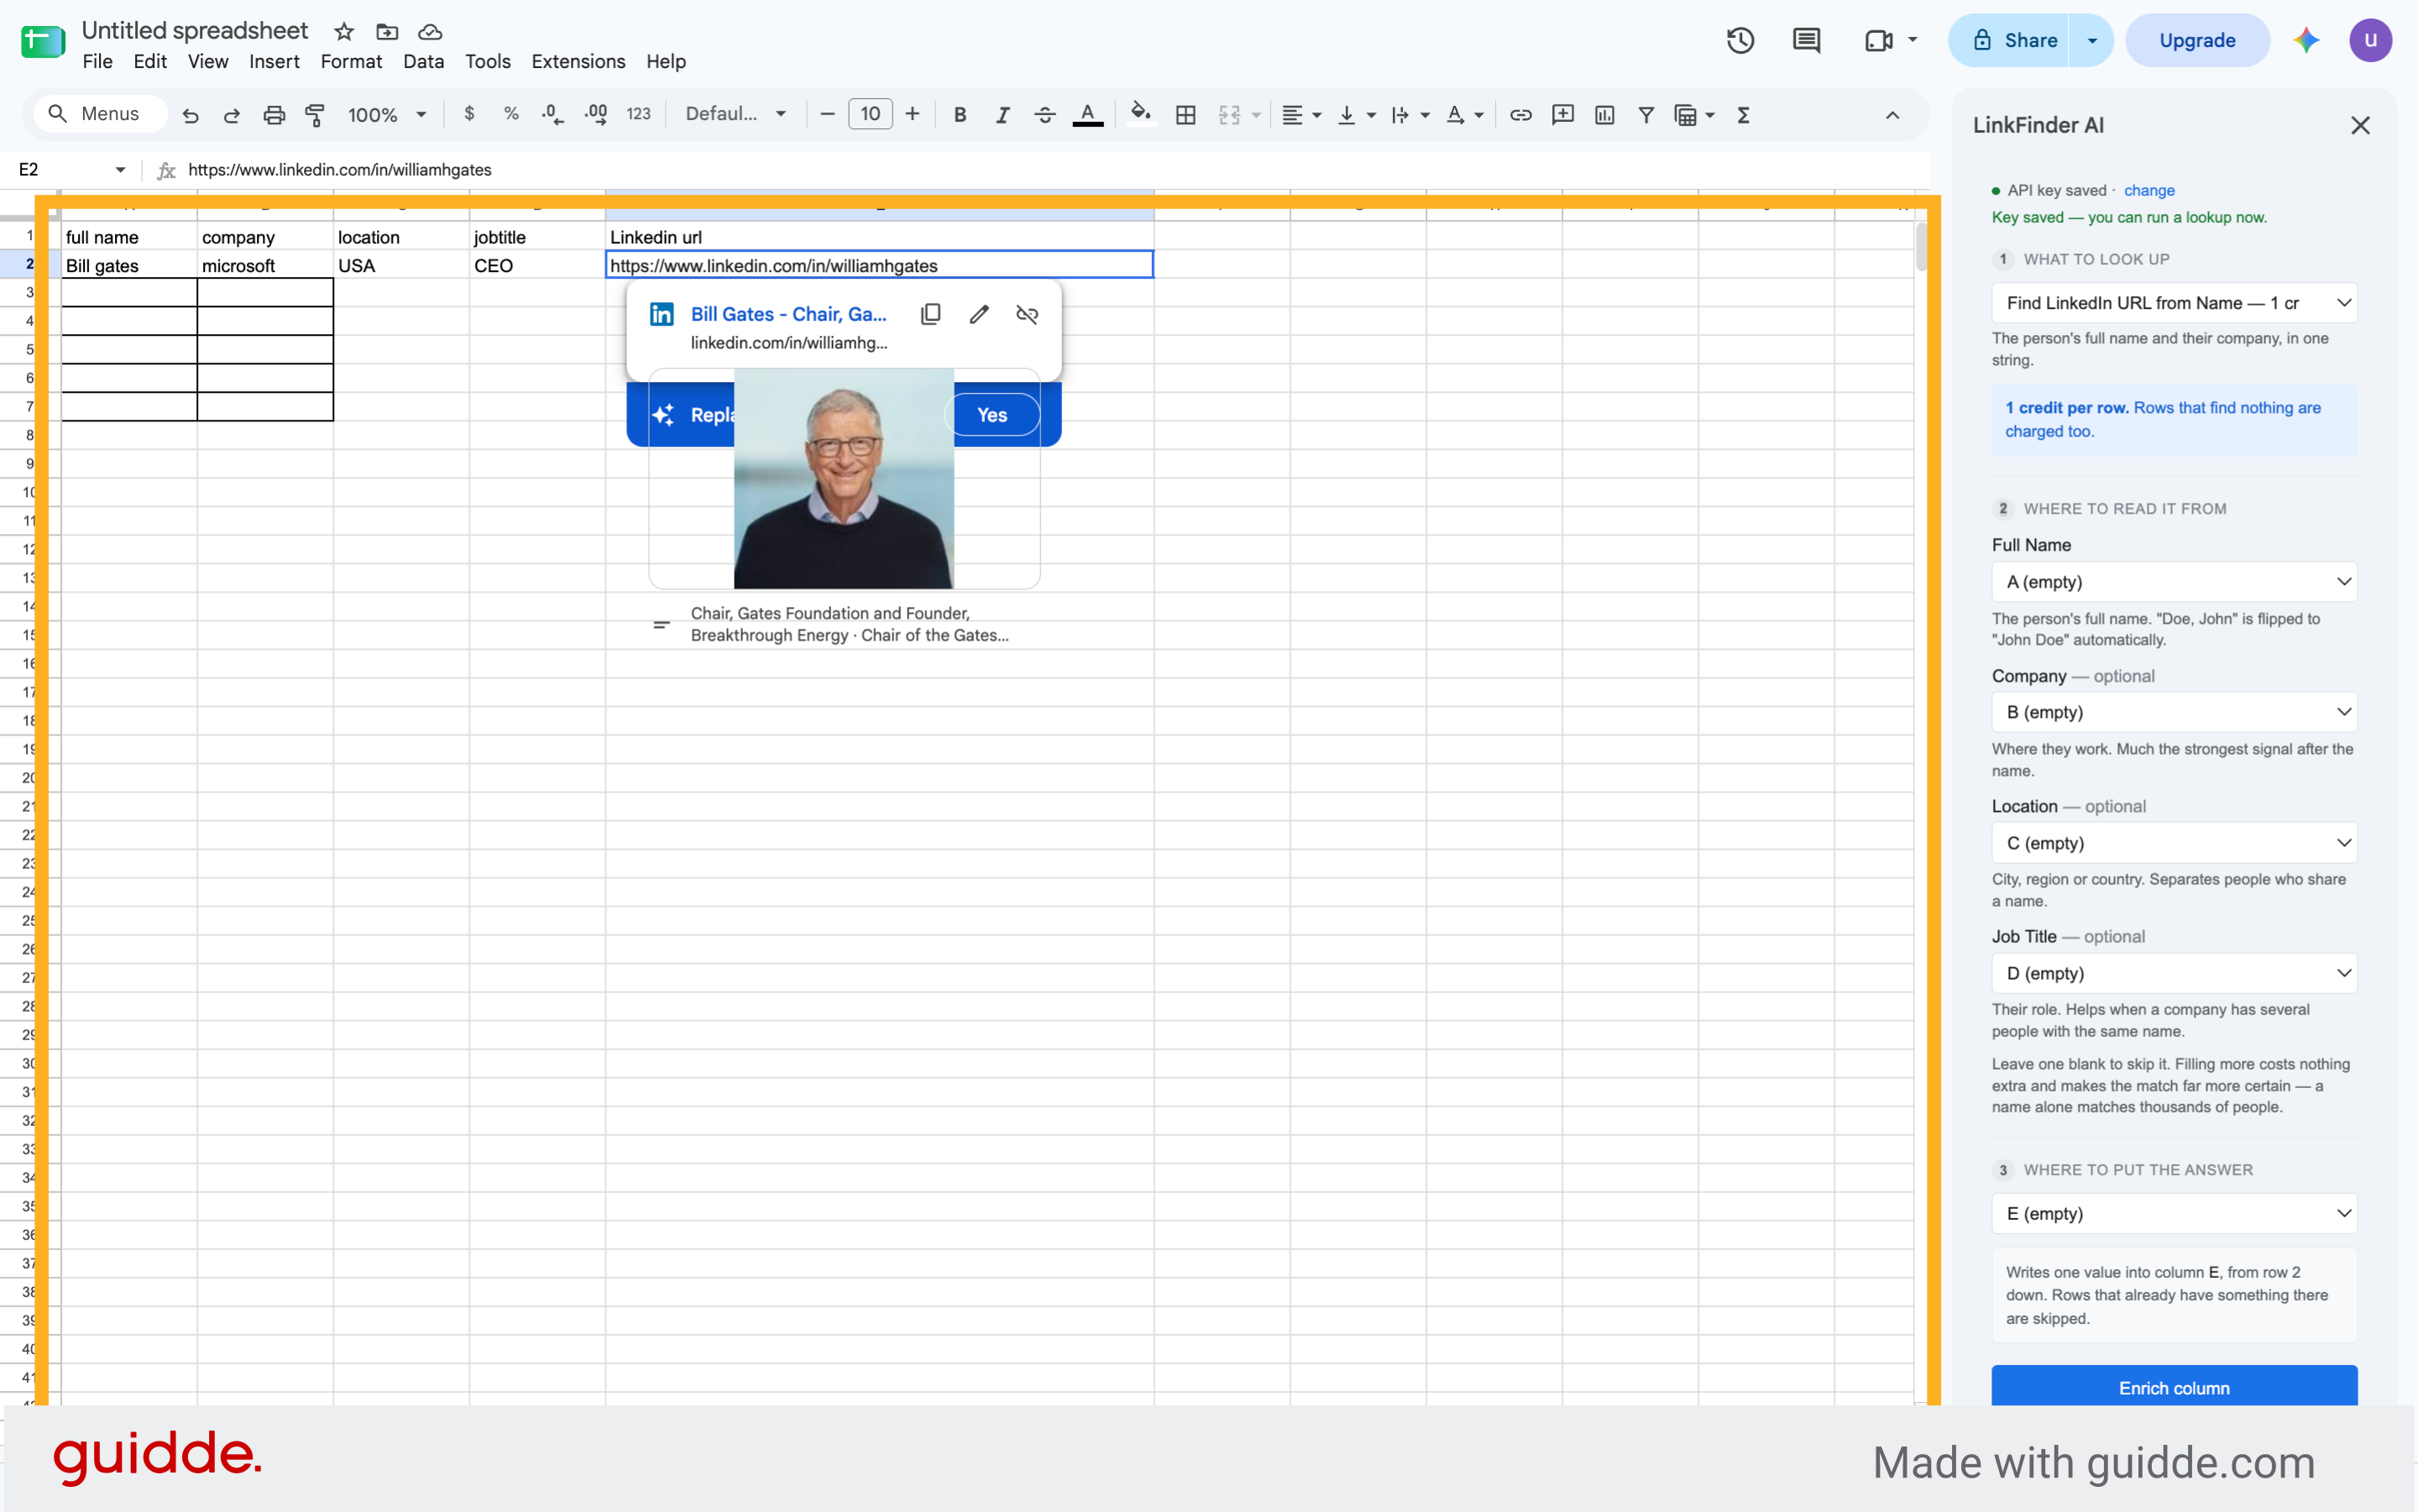This screenshot has width=2418, height=1512.
Task: Open the Share options arrow
Action: tap(2092, 40)
